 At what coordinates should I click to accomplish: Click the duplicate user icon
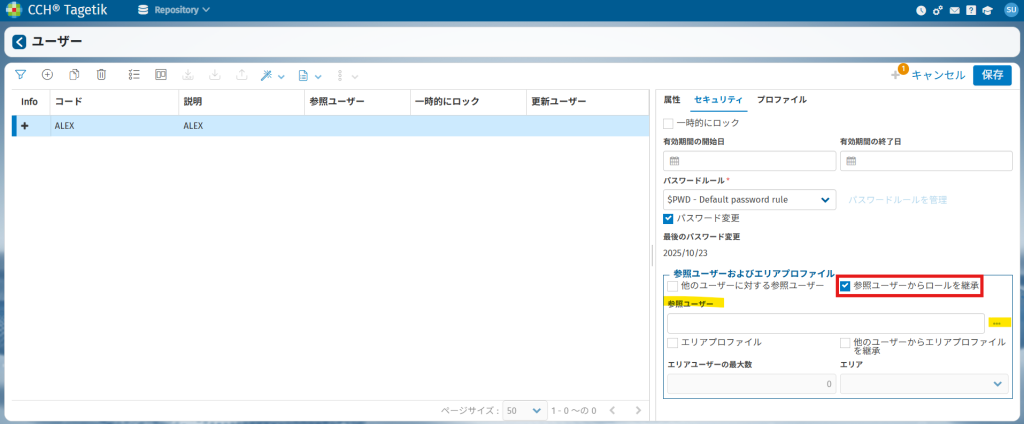[x=74, y=75]
